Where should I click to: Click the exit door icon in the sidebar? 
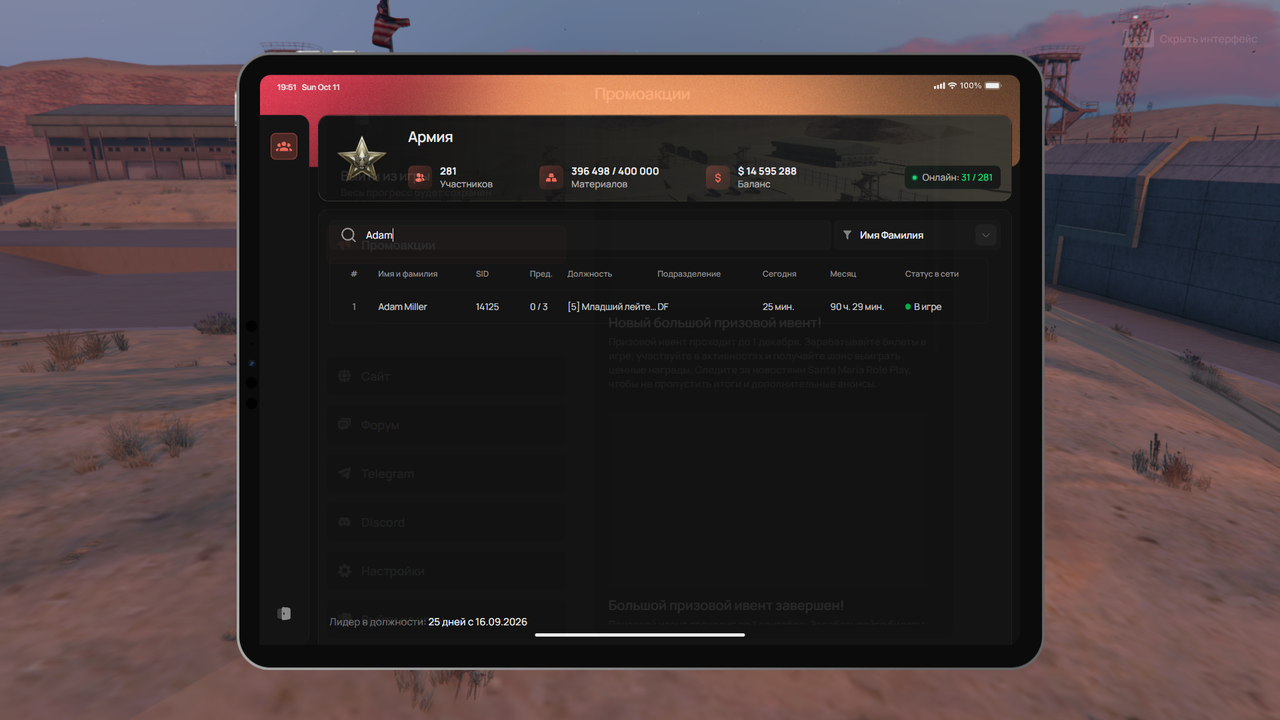284,613
